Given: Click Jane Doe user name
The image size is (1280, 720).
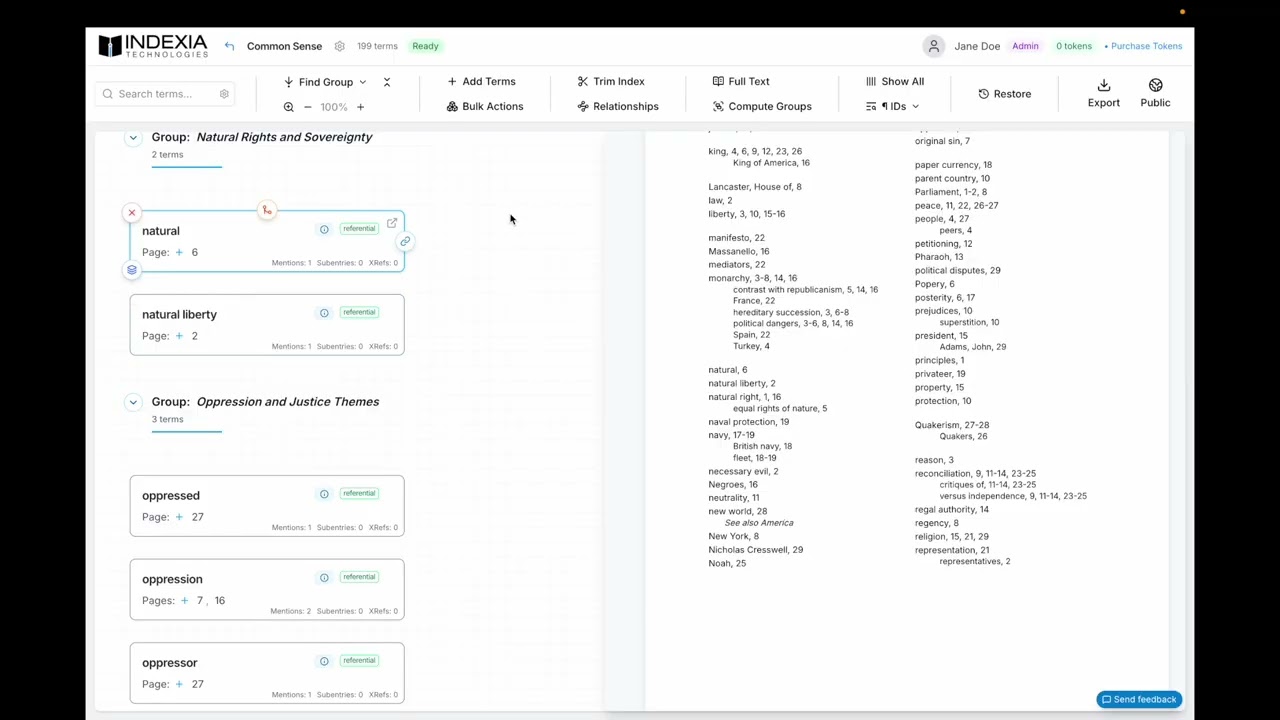Looking at the screenshot, I should point(977,46).
